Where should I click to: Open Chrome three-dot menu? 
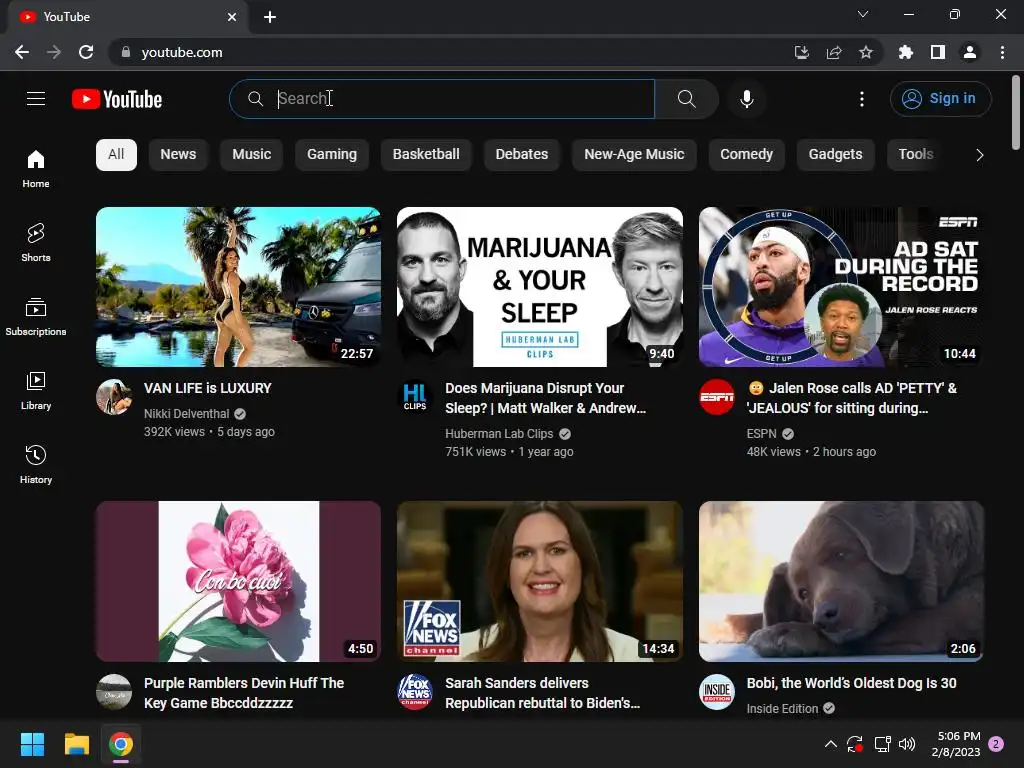pyautogui.click(x=1002, y=52)
